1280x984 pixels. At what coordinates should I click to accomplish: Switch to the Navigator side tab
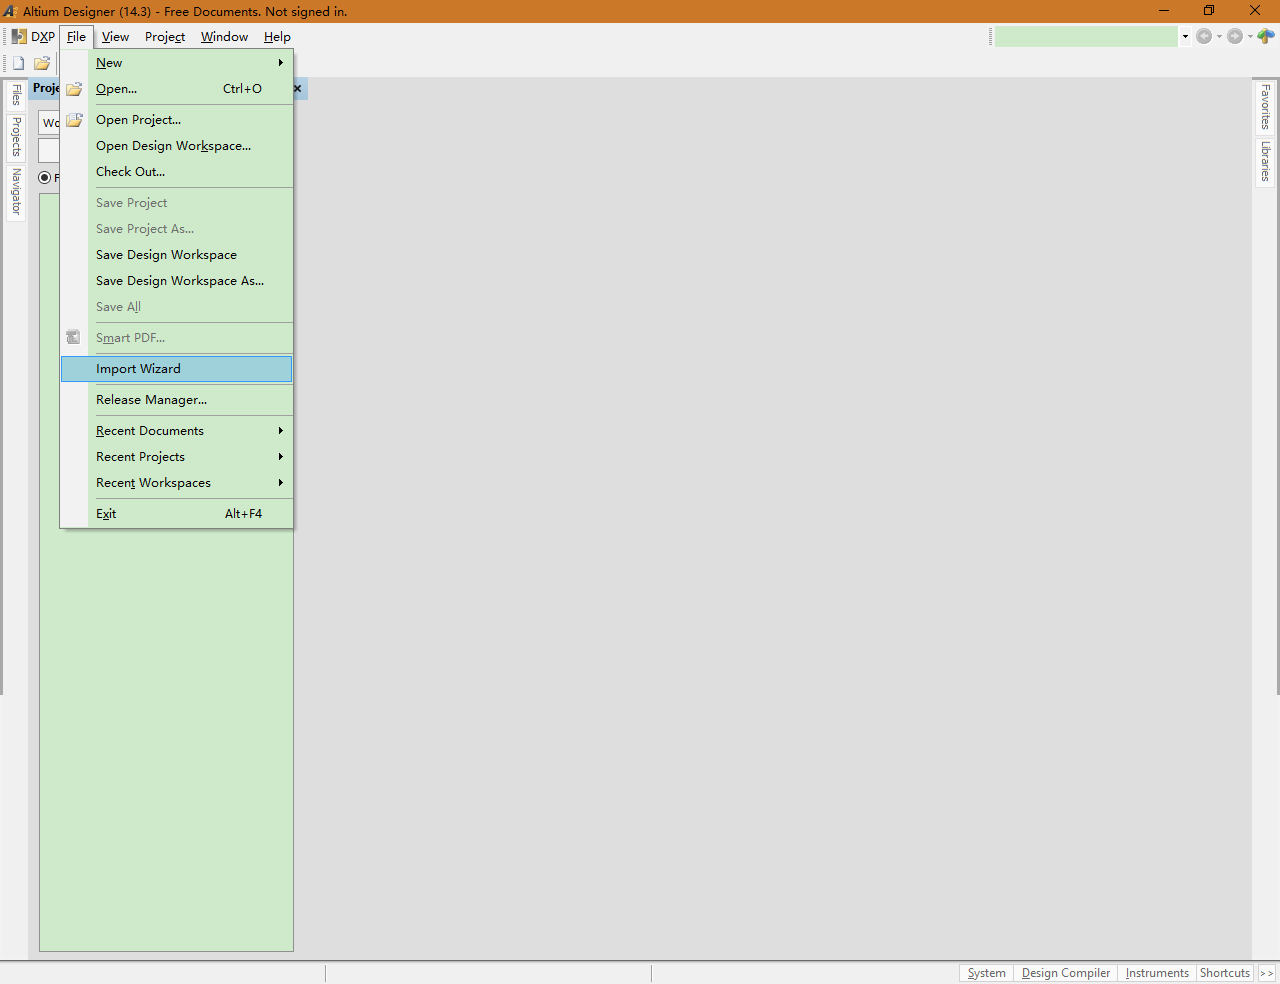16,192
